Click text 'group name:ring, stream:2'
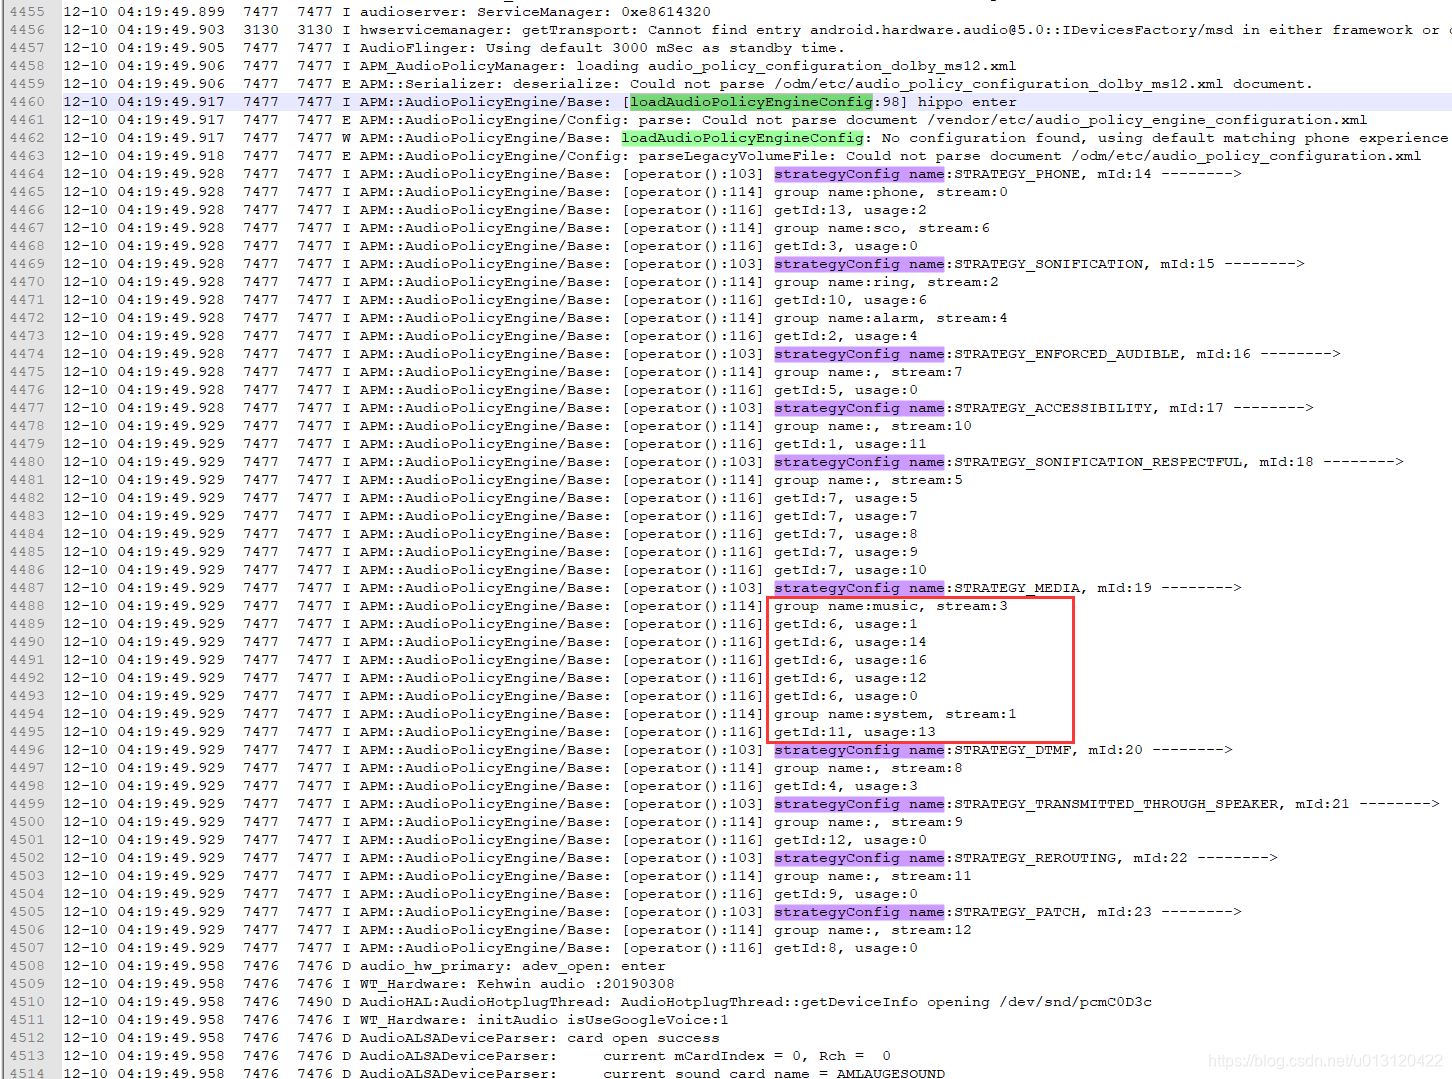This screenshot has width=1452, height=1079. 886,282
